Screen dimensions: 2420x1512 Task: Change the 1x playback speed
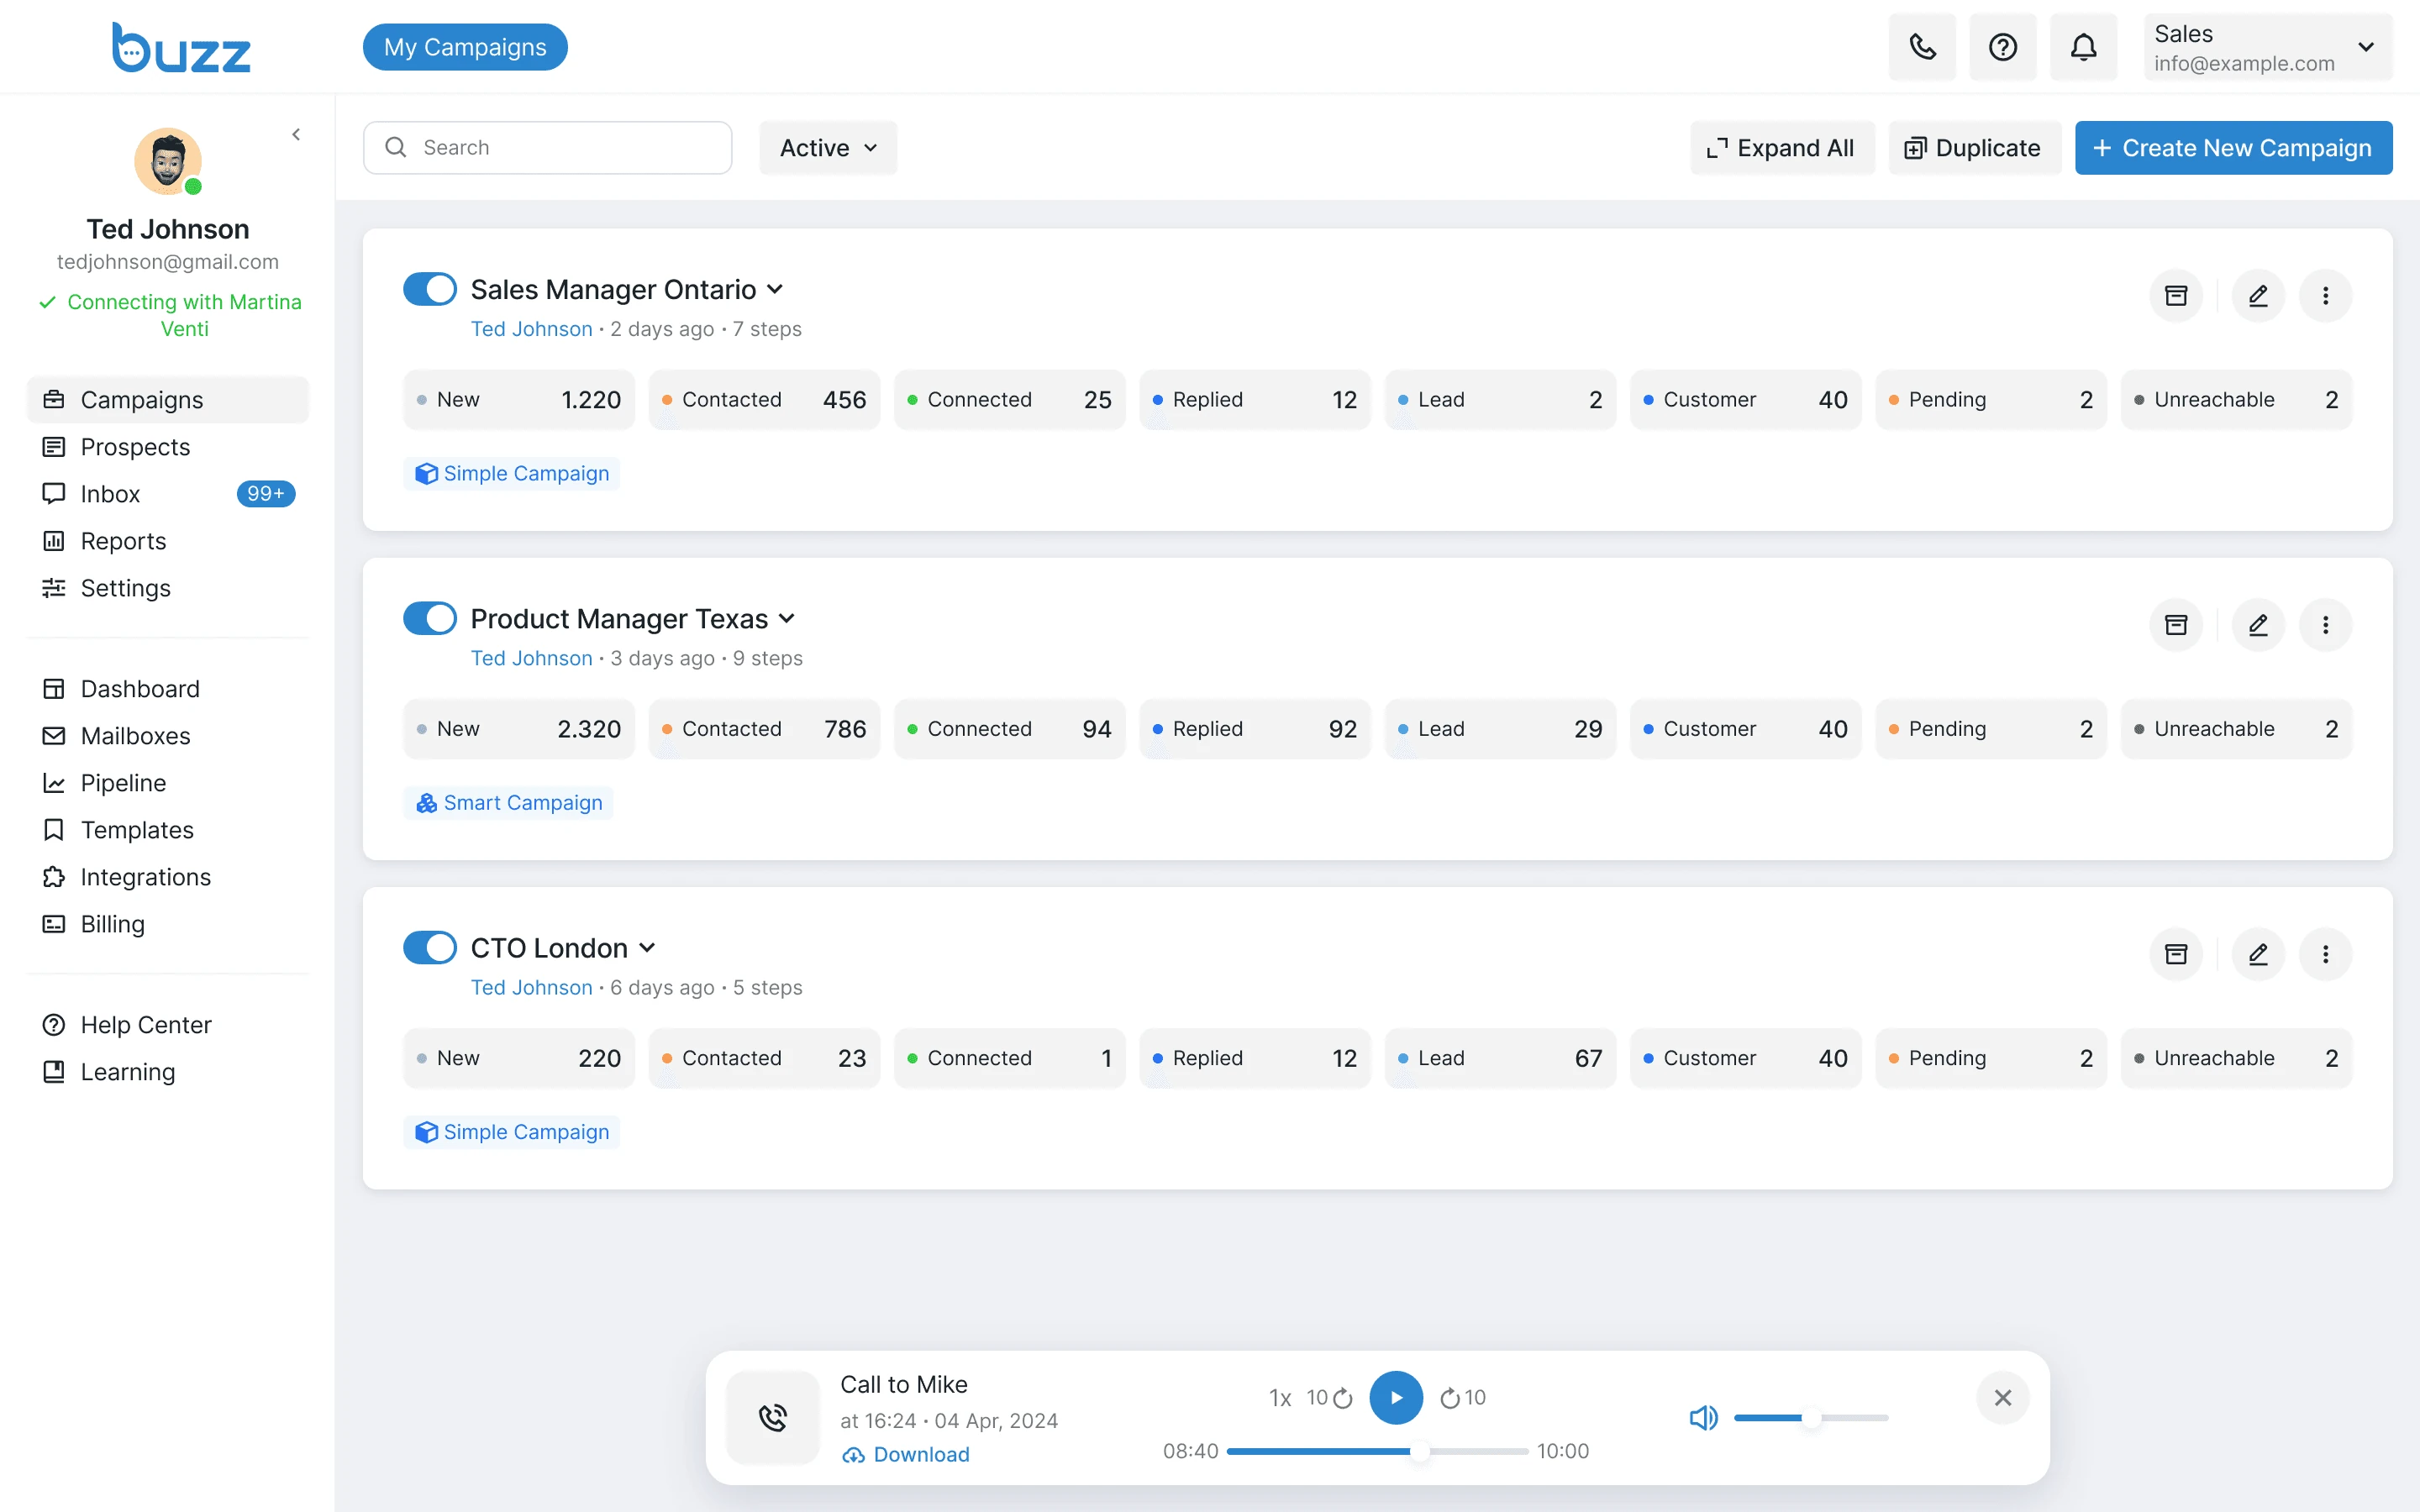(1280, 1397)
